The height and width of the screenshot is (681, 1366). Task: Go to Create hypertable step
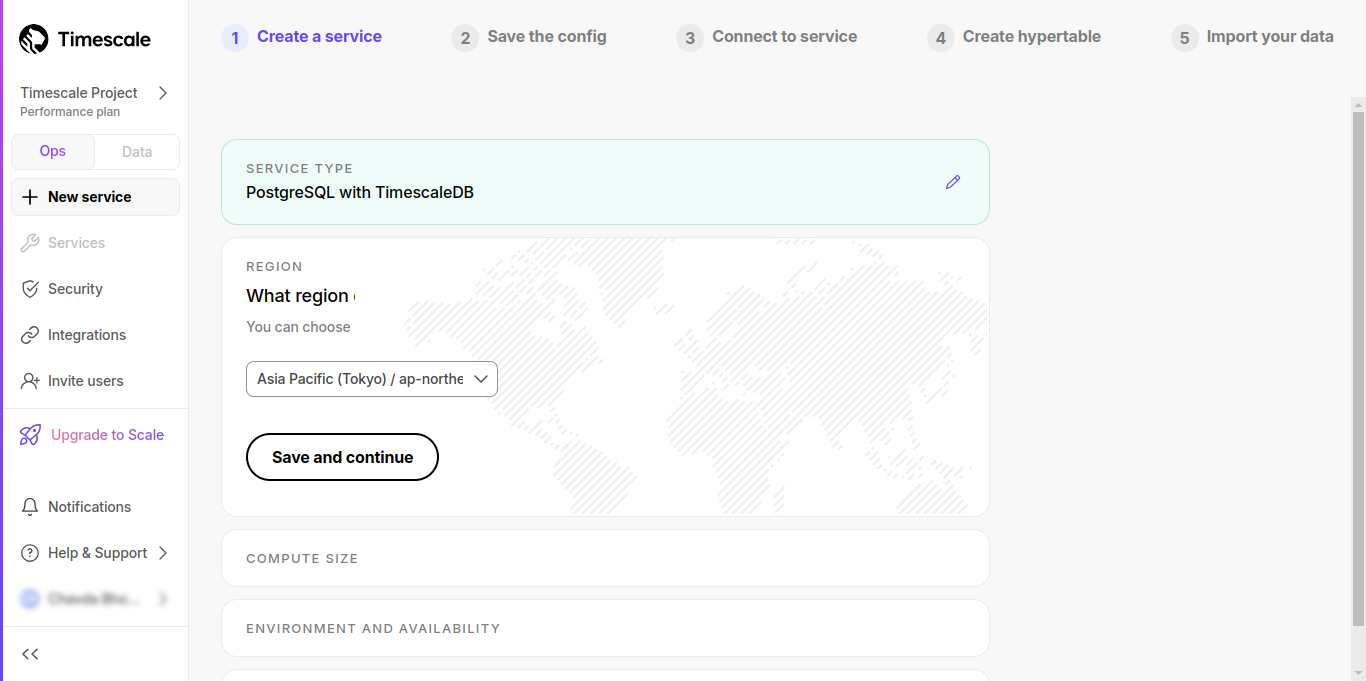tap(1032, 36)
